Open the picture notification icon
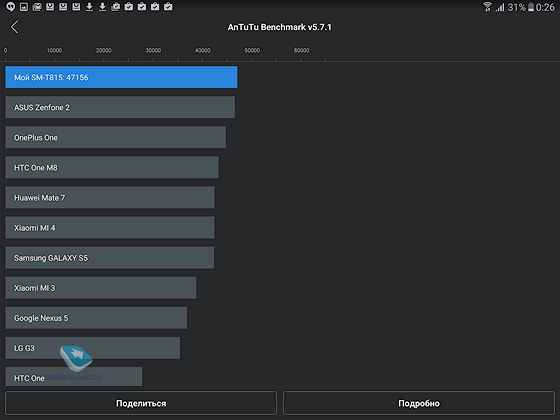The width and height of the screenshot is (560, 420). pos(24,6)
